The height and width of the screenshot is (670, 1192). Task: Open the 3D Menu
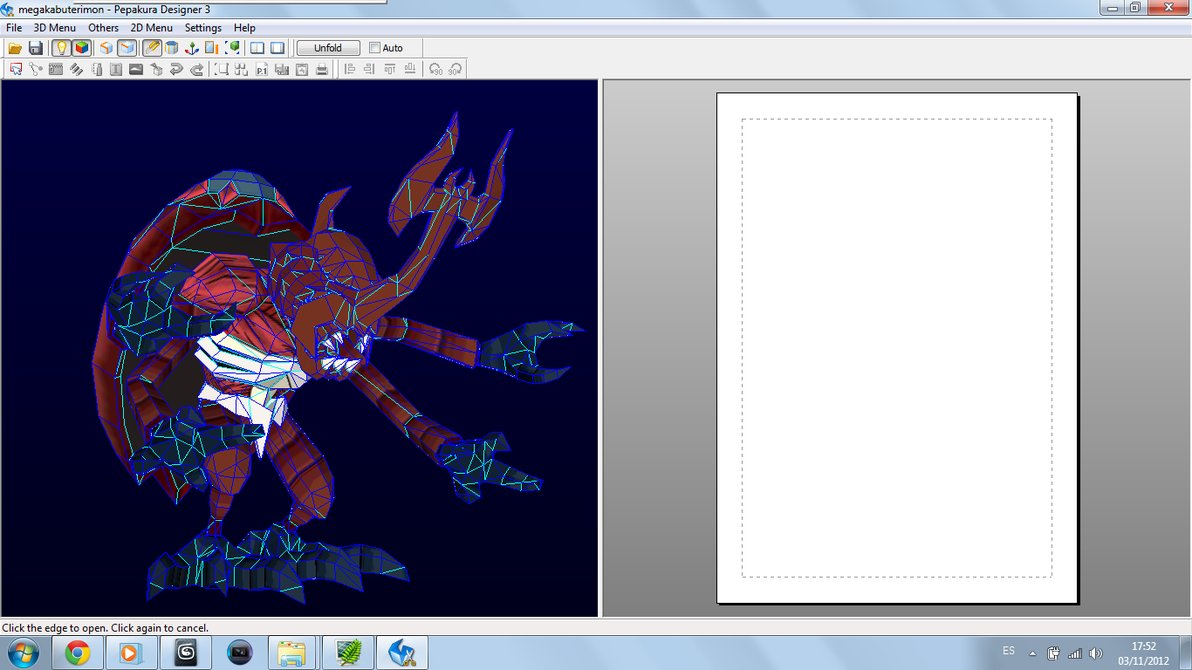point(54,28)
